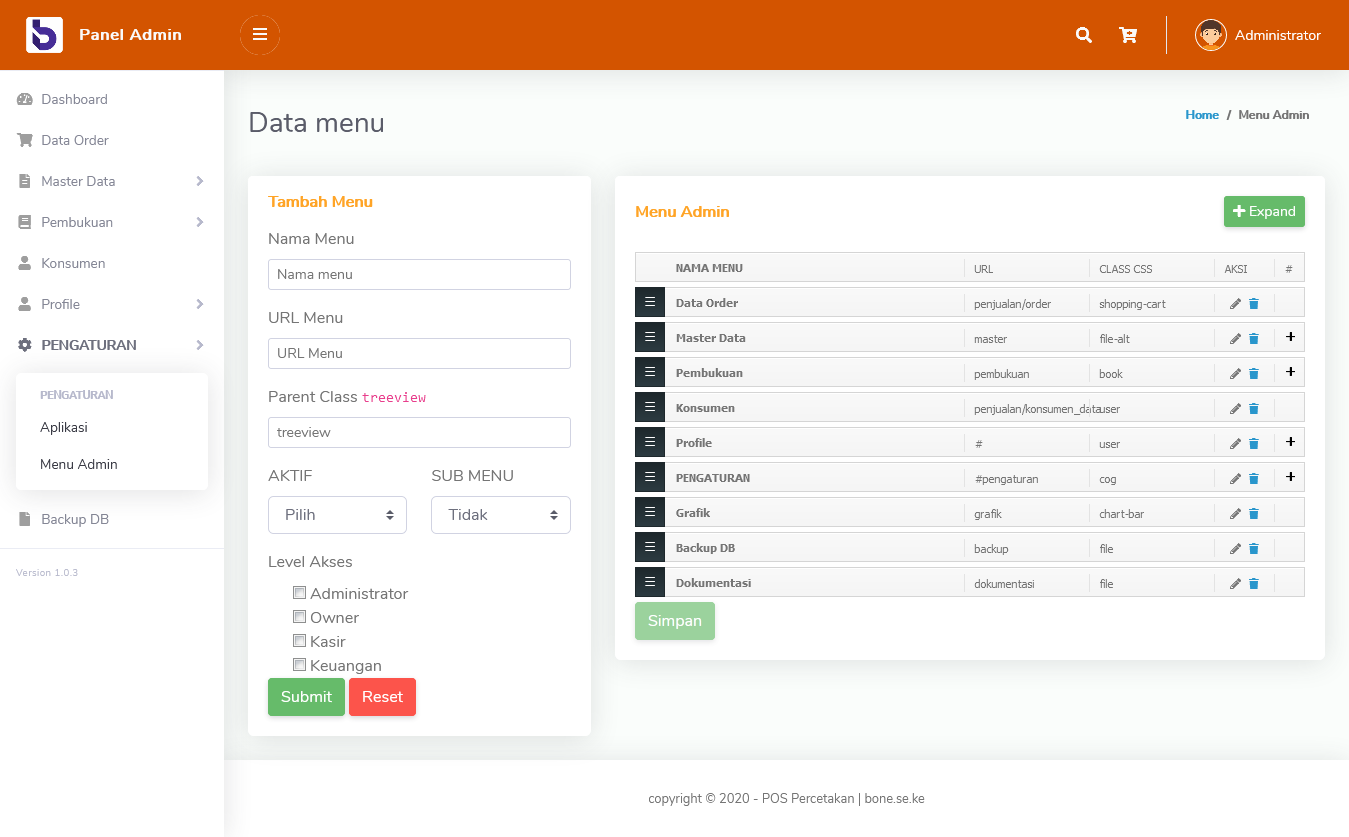1349x837 pixels.
Task: Enable Kasir access level
Action: coord(299,640)
